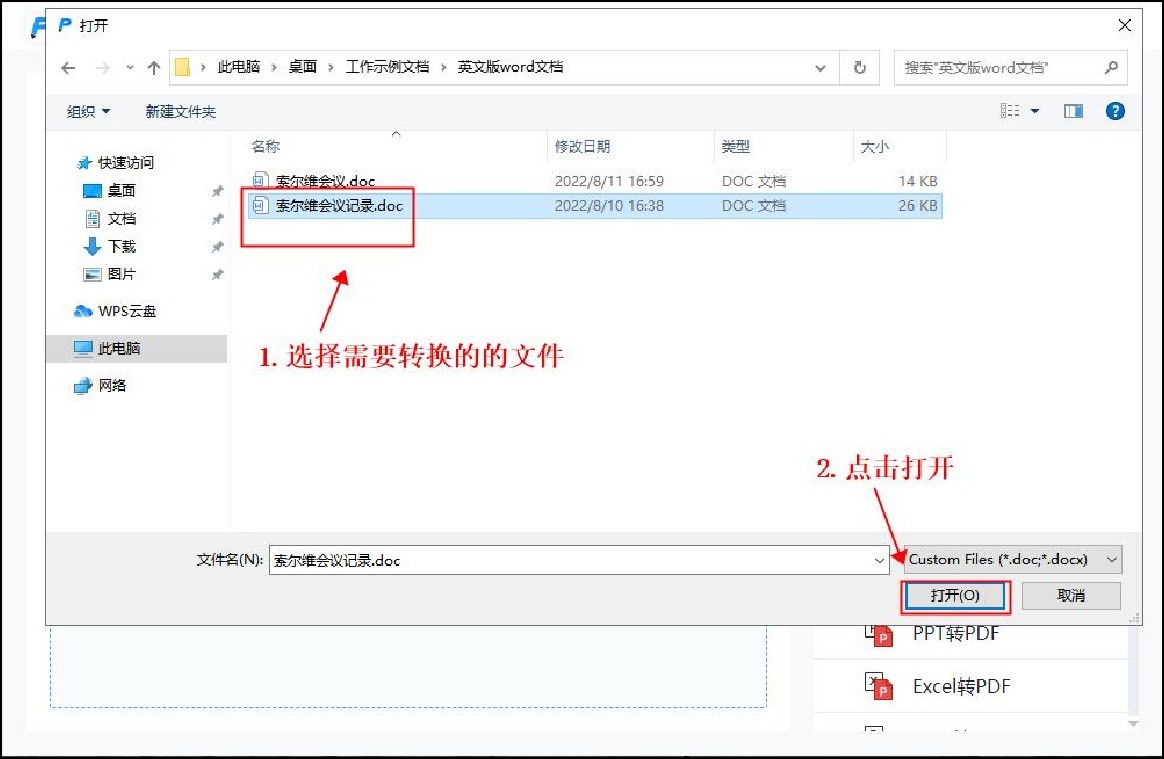This screenshot has width=1164, height=759.
Task: Show the preview pane icon
Action: tap(1073, 111)
